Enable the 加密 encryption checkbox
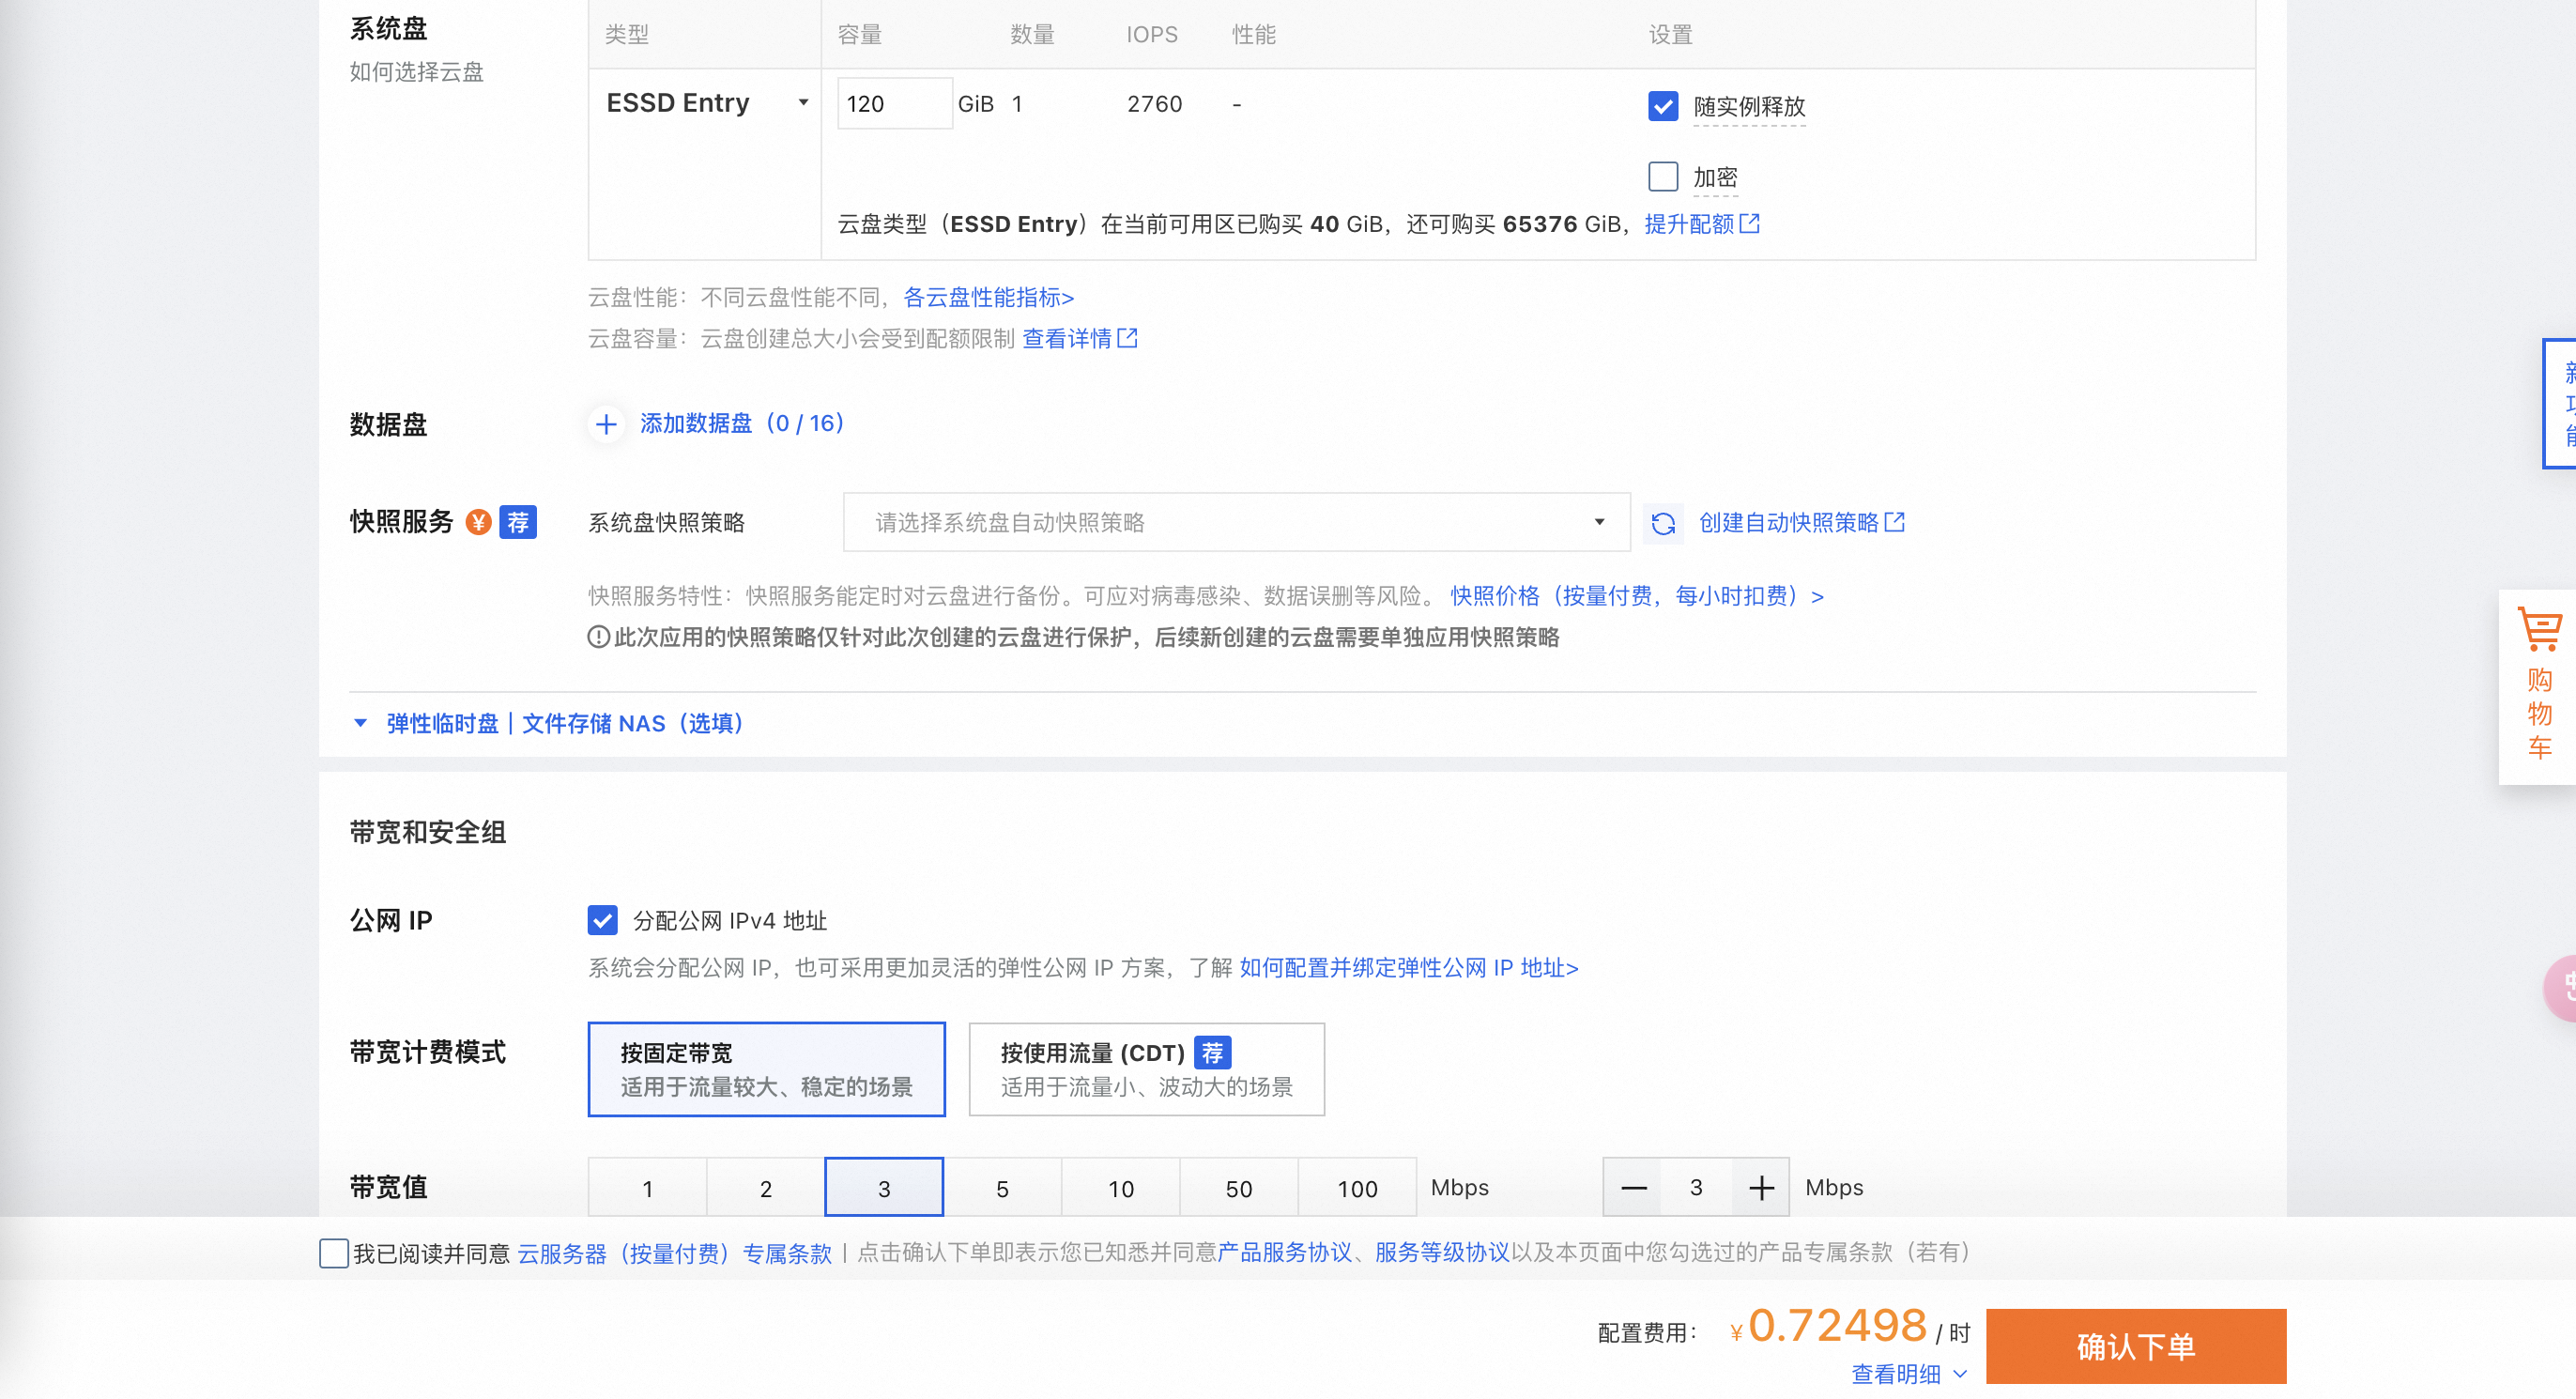This screenshot has width=2576, height=1399. (x=1663, y=176)
